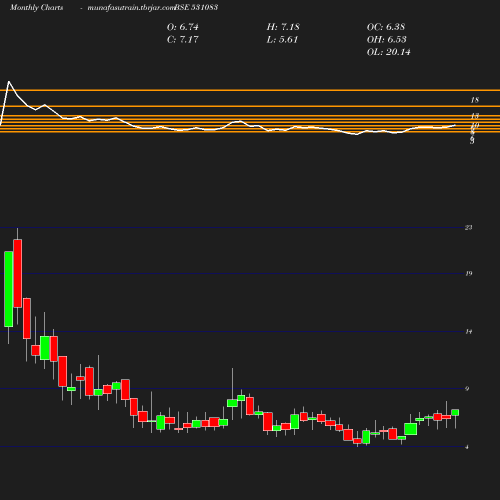Click the OH: 6.53 value

click(387, 39)
